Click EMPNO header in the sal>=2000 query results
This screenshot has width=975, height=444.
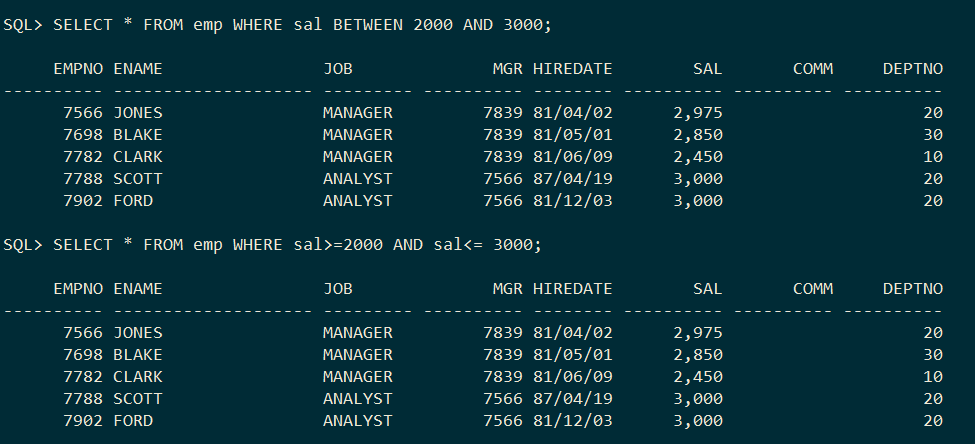(78, 289)
